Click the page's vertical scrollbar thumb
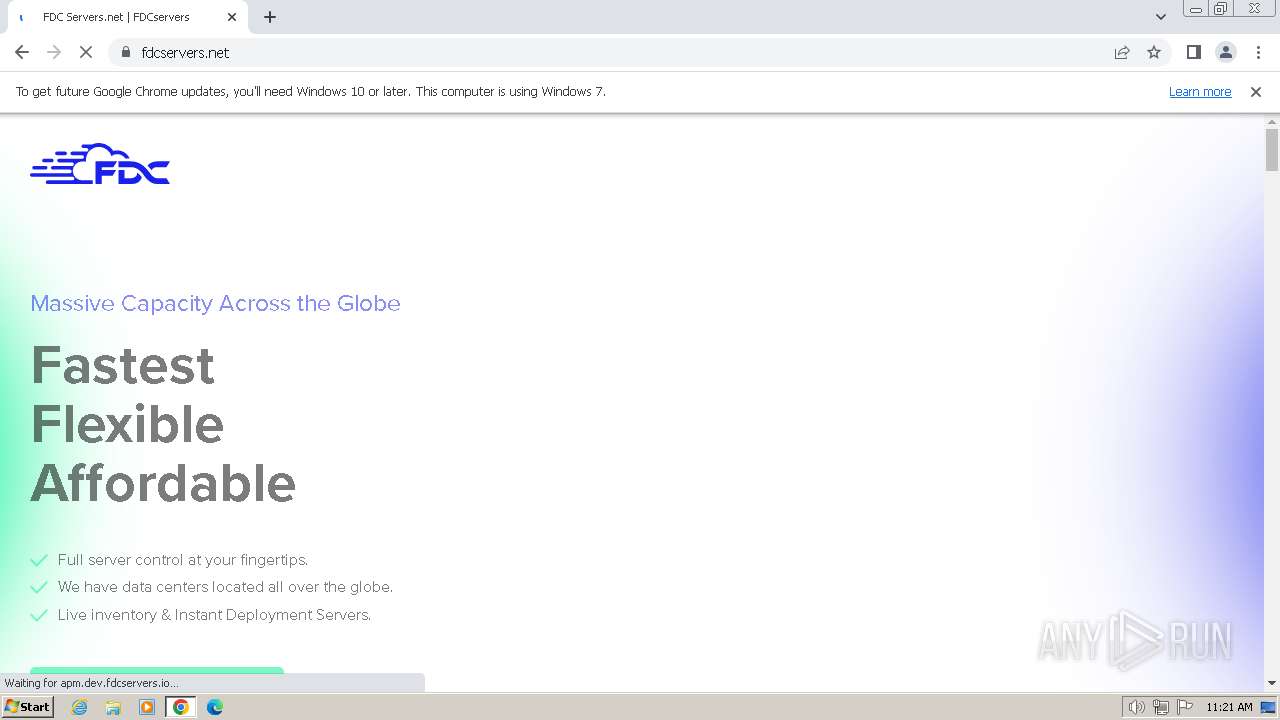Image resolution: width=1280 pixels, height=720 pixels. [x=1272, y=150]
